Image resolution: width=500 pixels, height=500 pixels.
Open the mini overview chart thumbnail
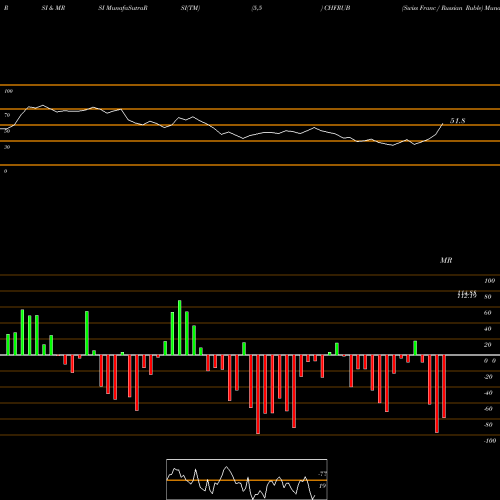click(247, 479)
